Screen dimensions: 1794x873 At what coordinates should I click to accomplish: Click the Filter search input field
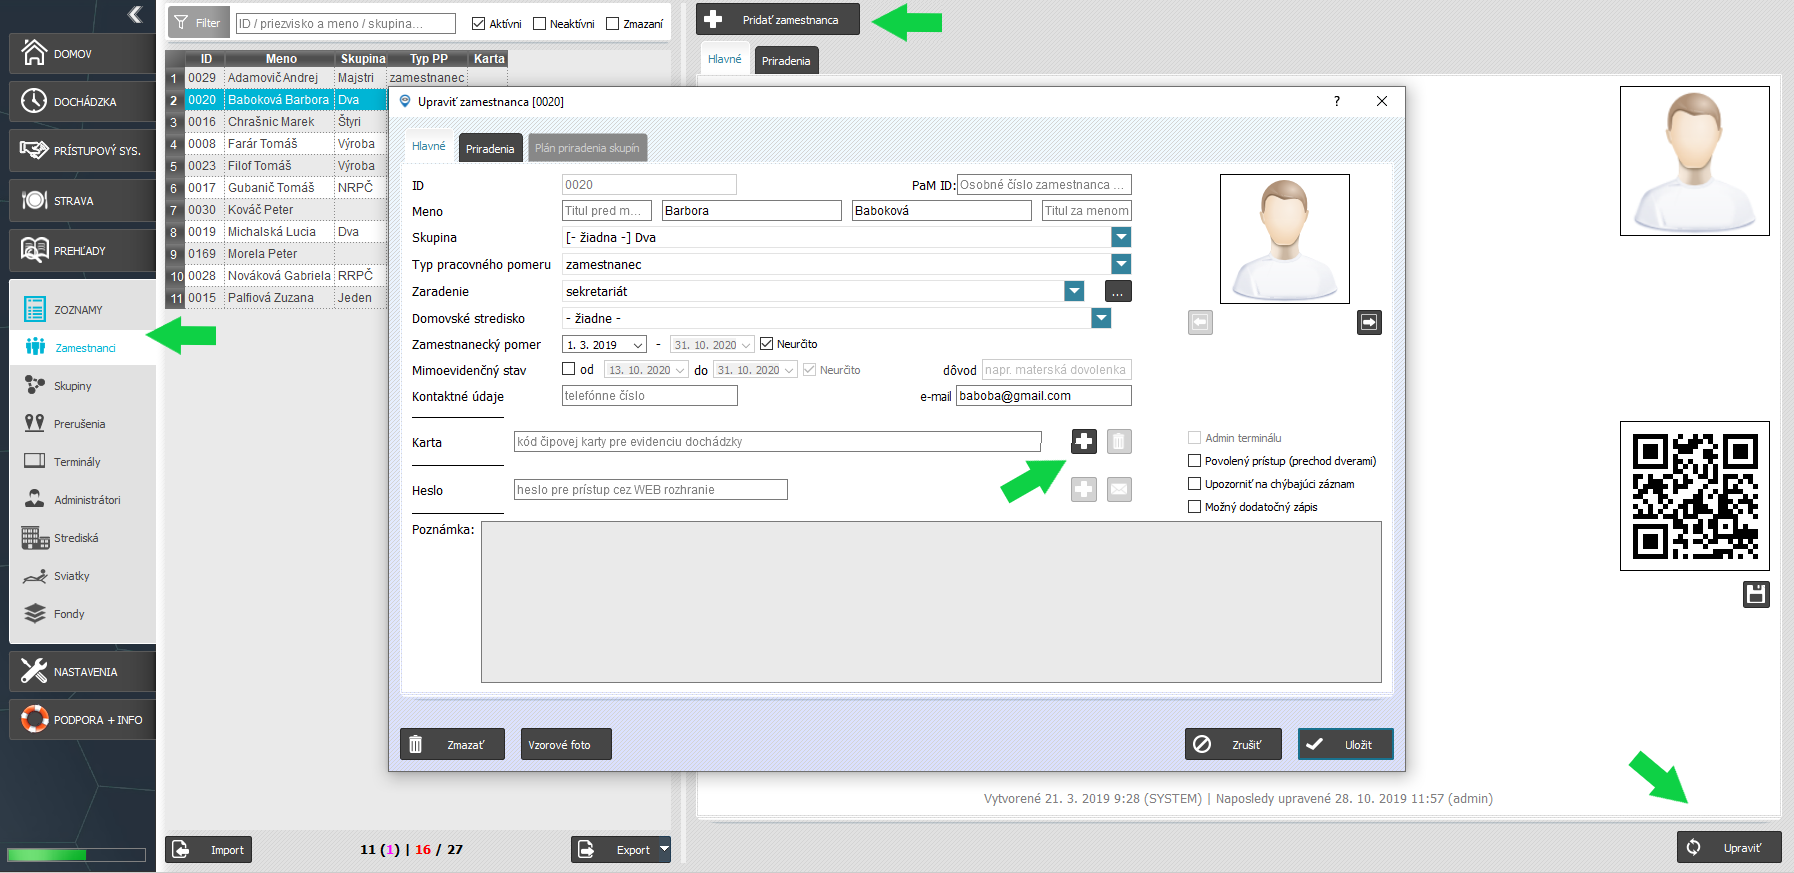[345, 23]
